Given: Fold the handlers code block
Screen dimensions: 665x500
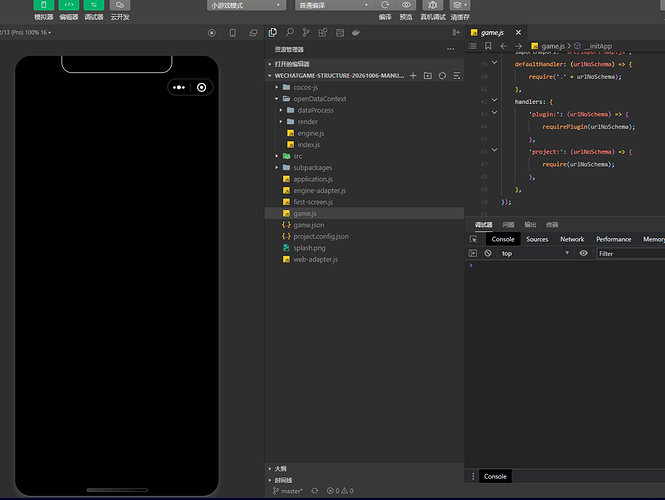Looking at the screenshot, I should tap(495, 100).
